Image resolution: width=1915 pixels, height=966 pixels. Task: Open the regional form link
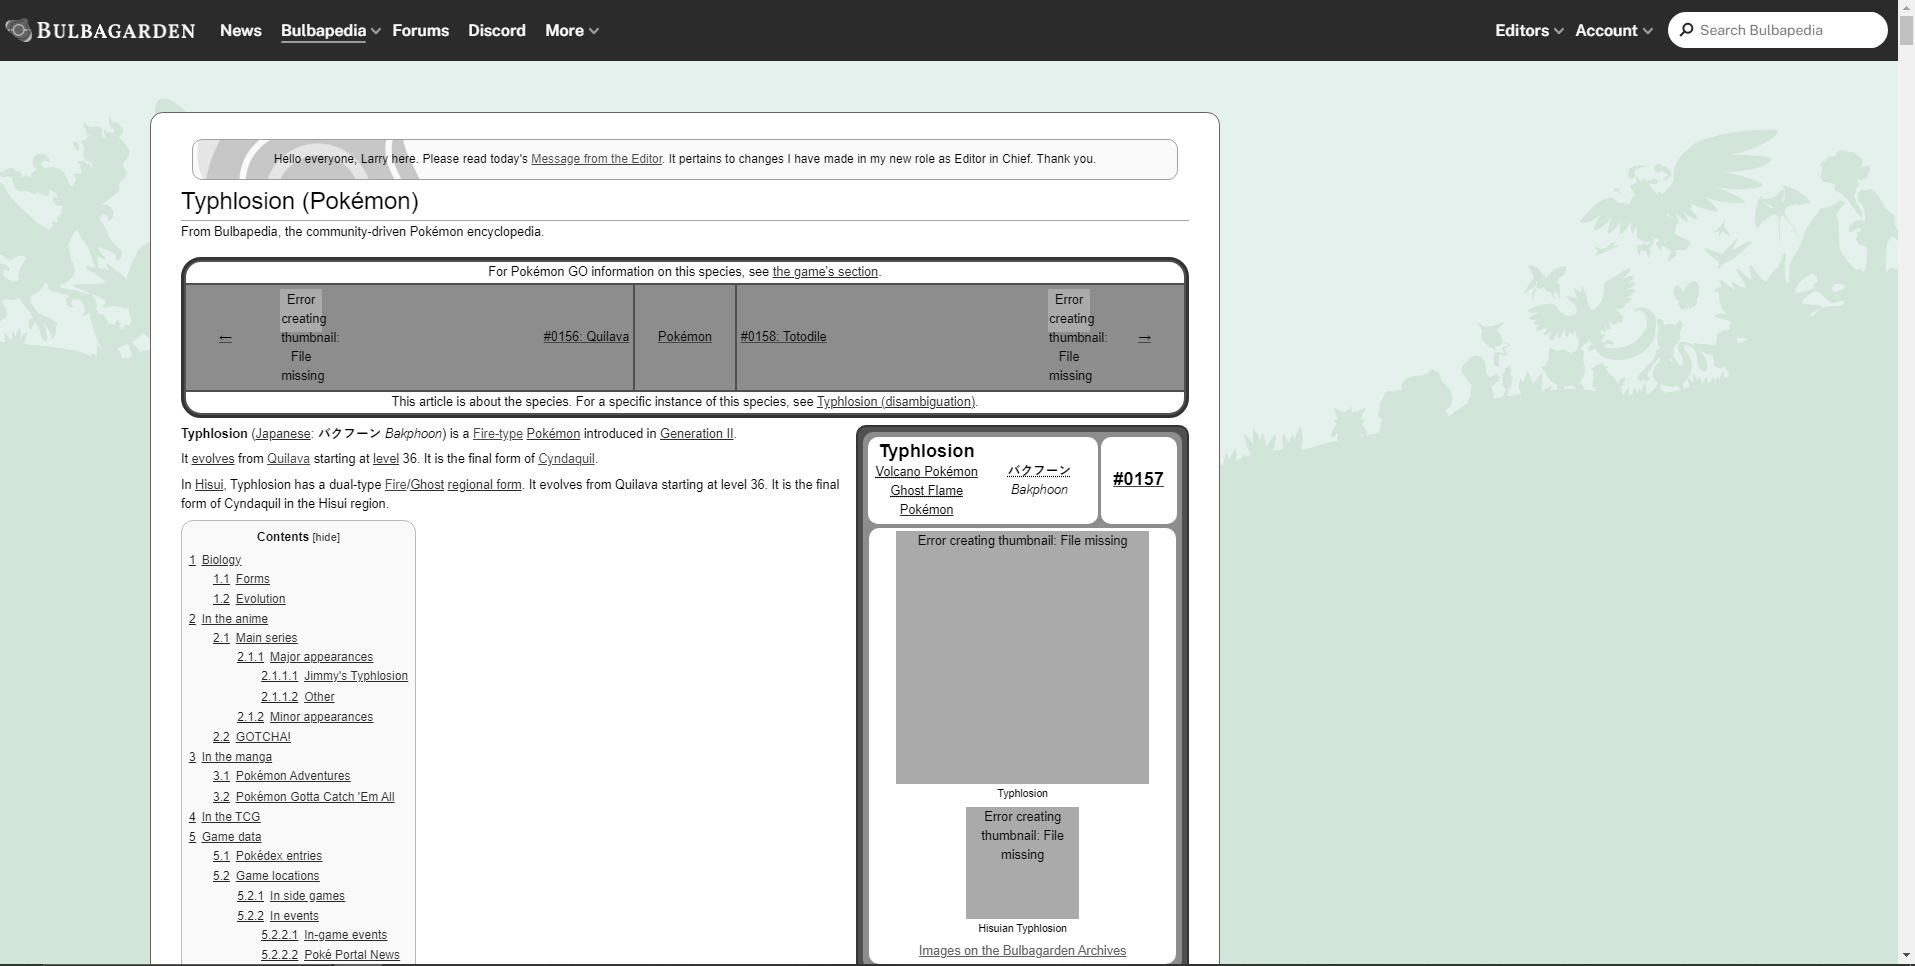[x=484, y=485]
